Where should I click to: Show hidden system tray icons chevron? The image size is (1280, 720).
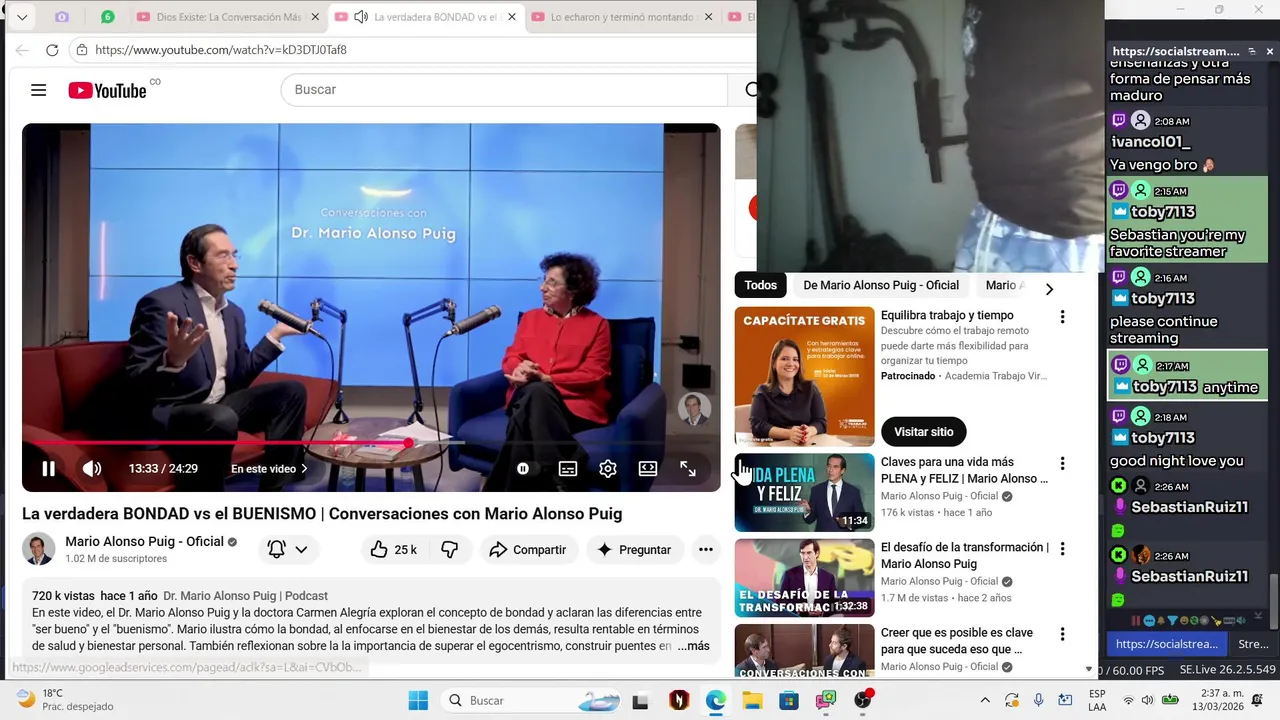click(x=985, y=700)
